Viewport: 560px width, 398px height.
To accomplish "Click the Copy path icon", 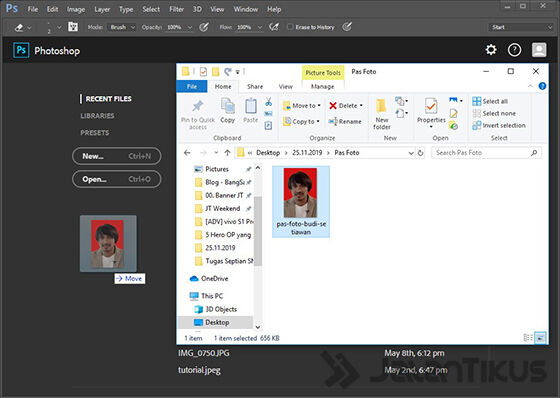I will click(x=268, y=114).
